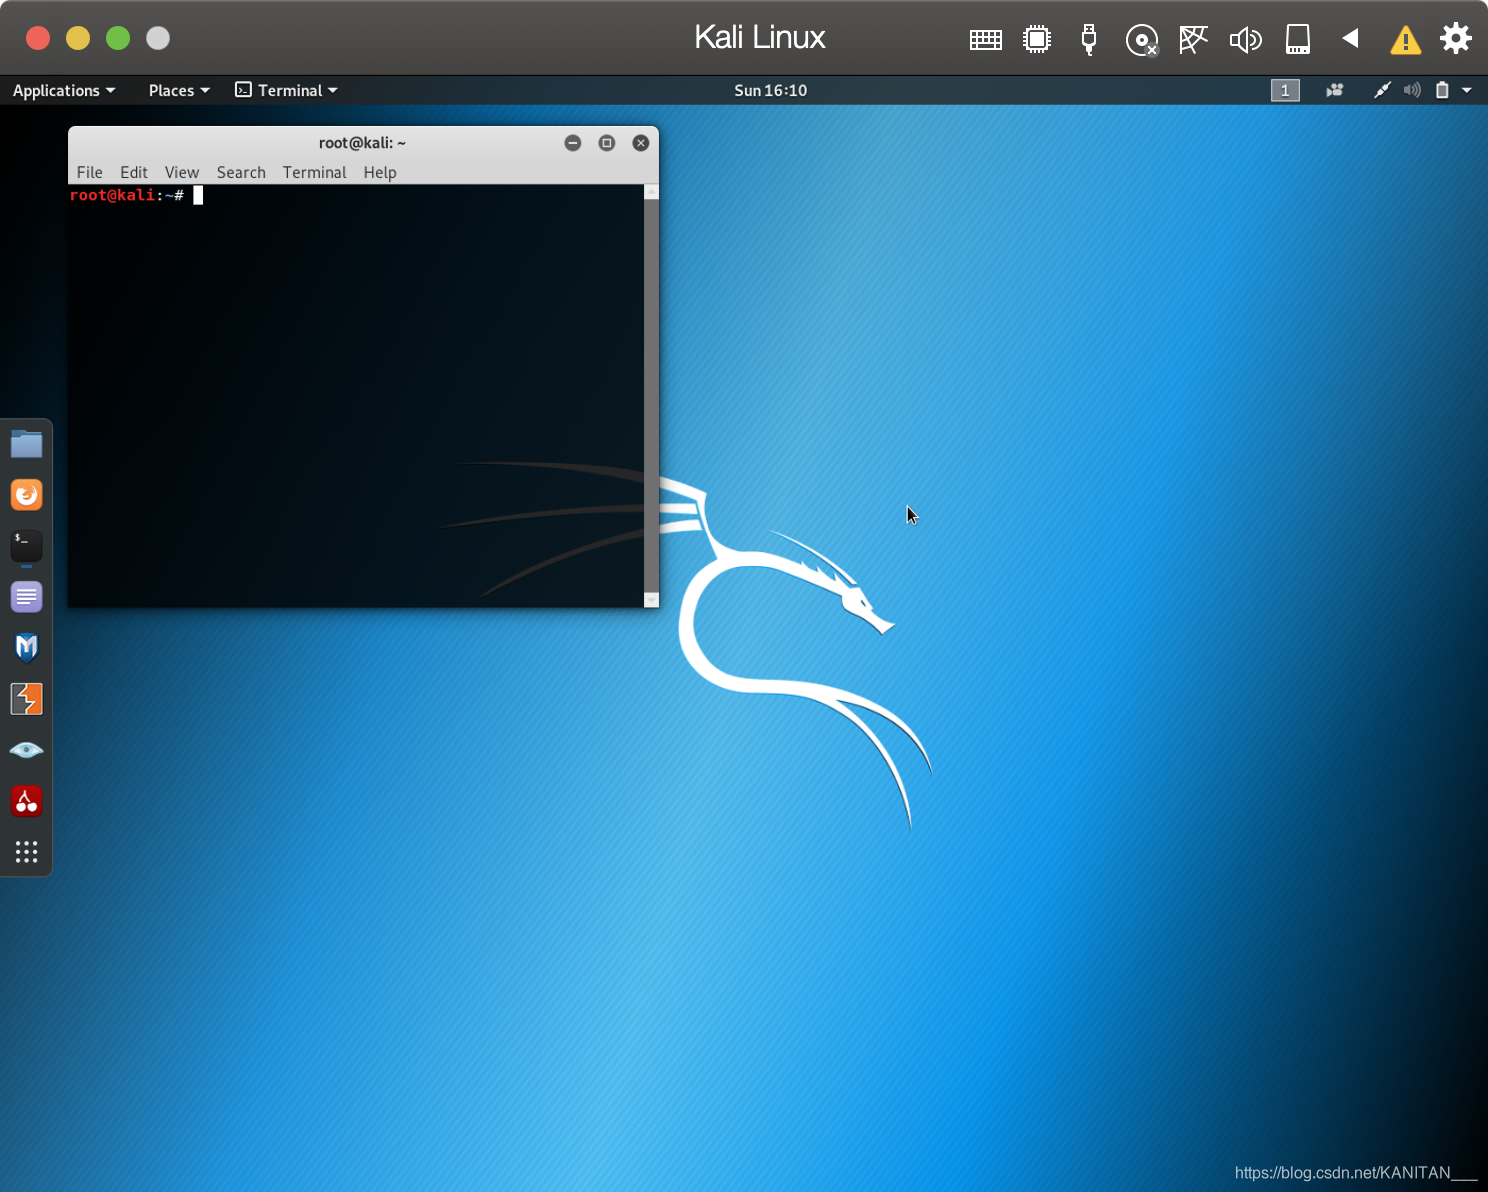1488x1192 pixels.
Task: Open the Terminal menu in terminal window
Action: pos(314,172)
